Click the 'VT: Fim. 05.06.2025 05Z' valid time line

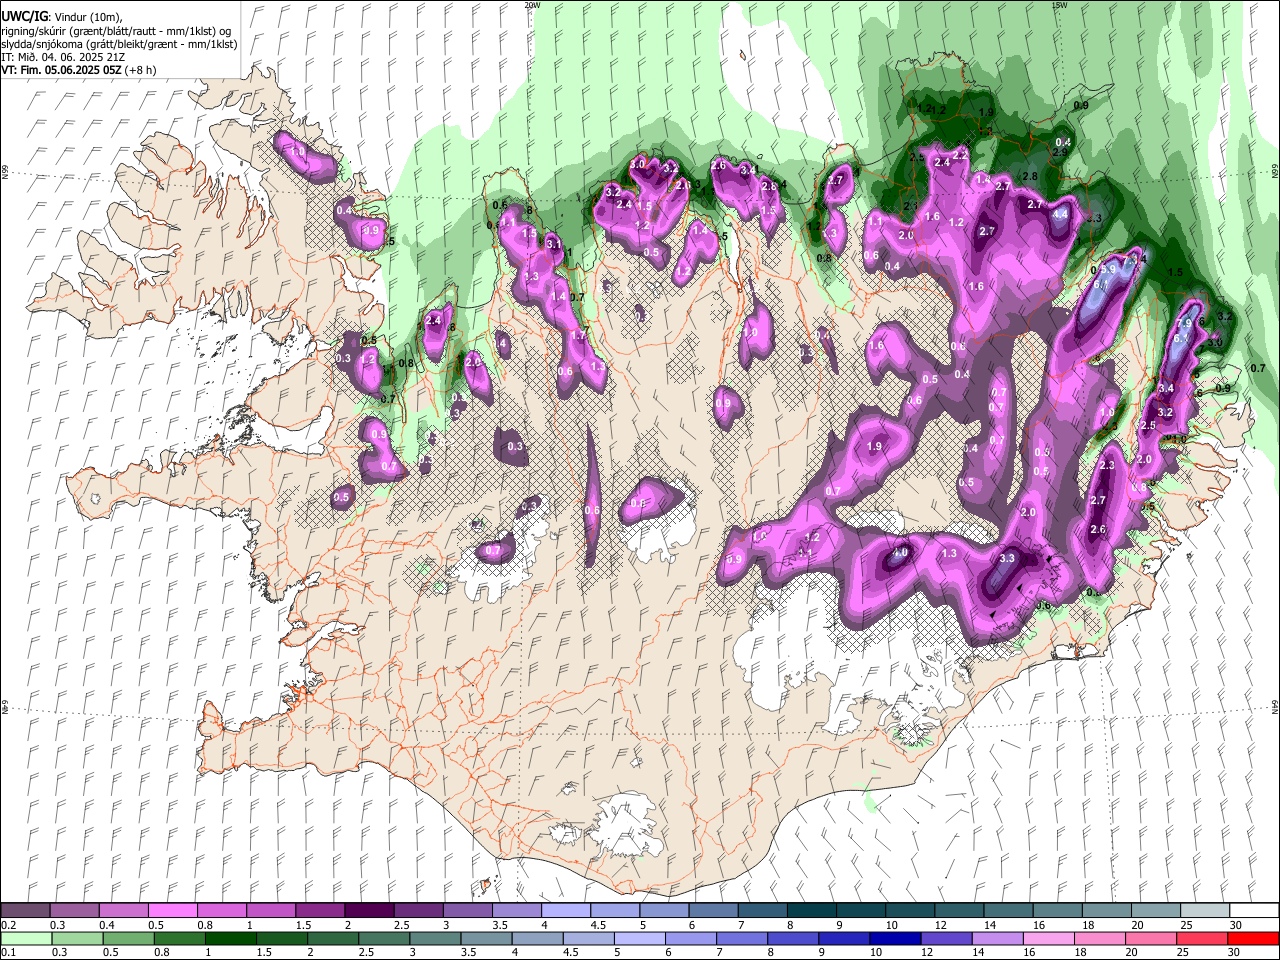pos(77,70)
